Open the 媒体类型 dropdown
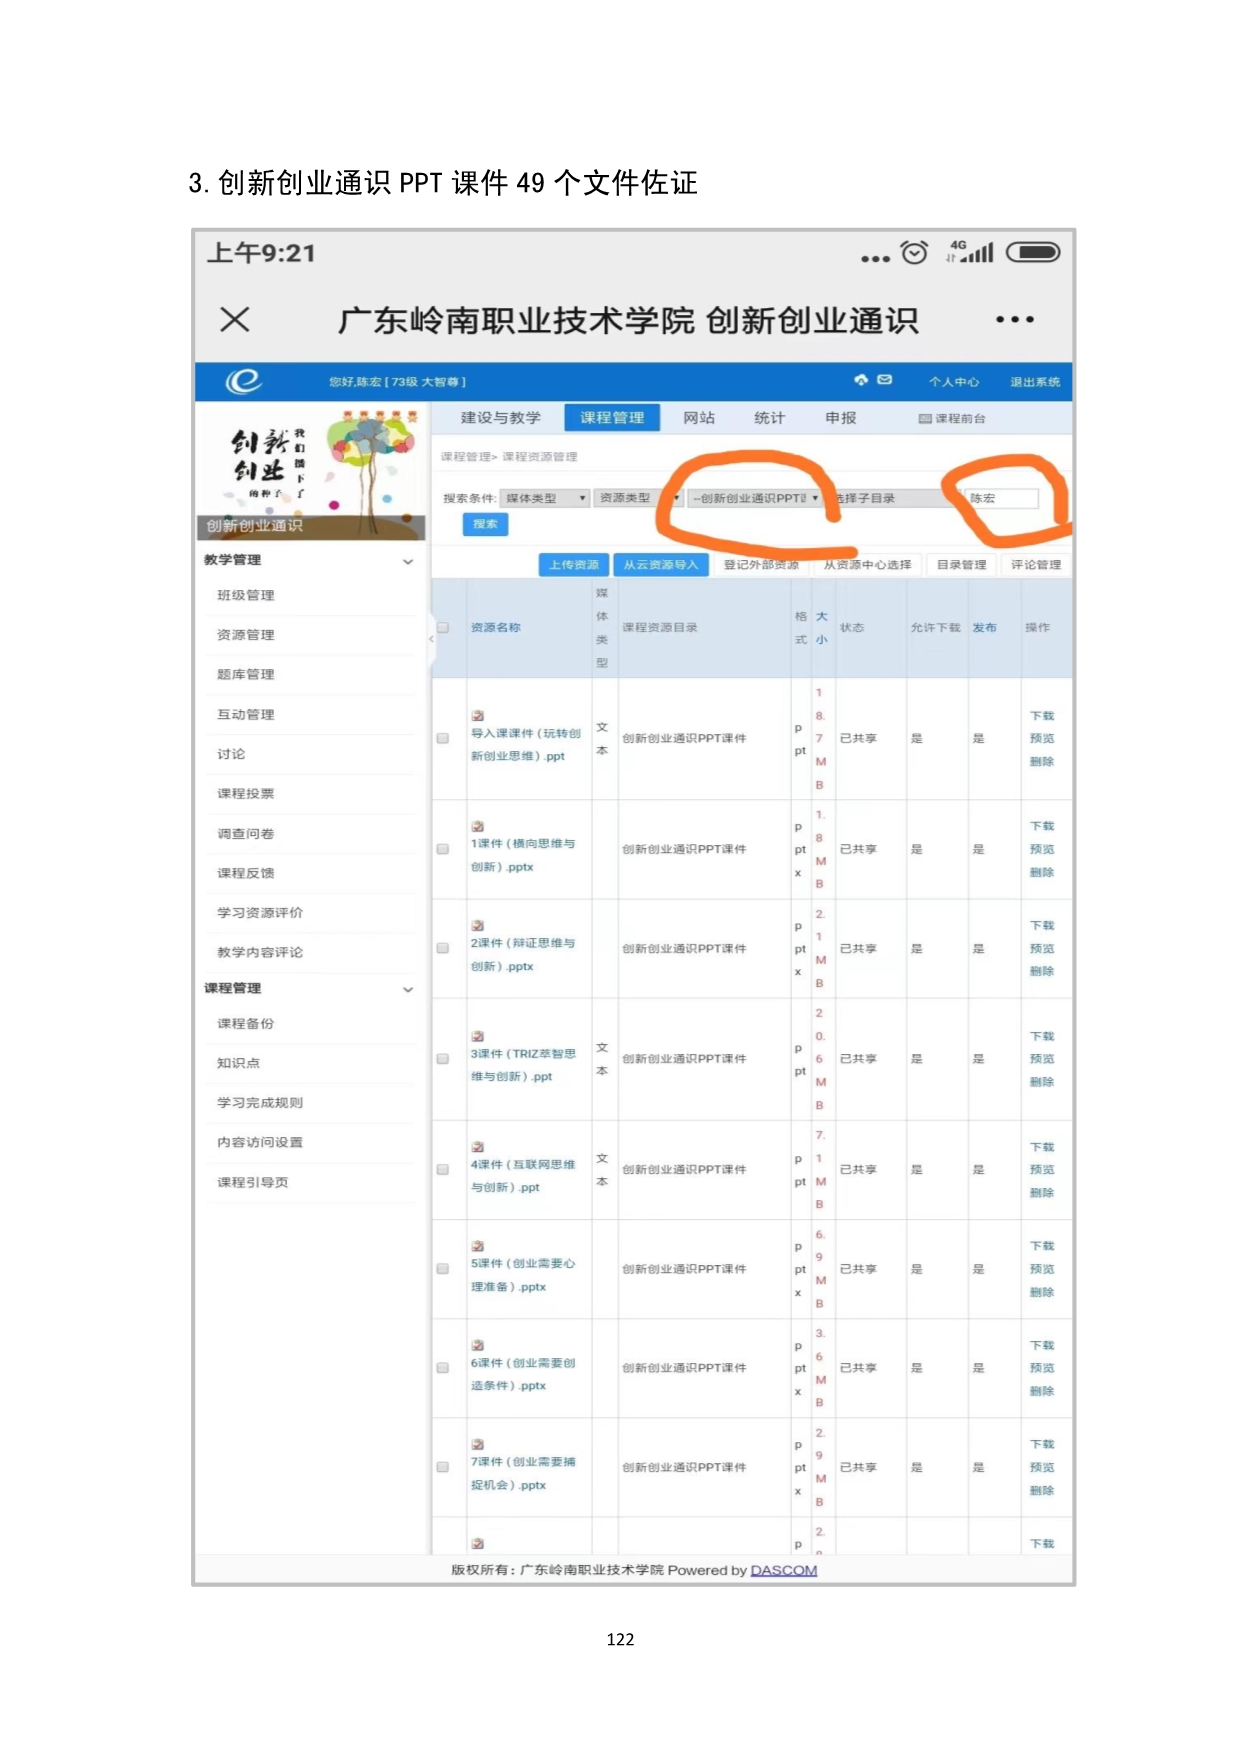 click(x=545, y=498)
